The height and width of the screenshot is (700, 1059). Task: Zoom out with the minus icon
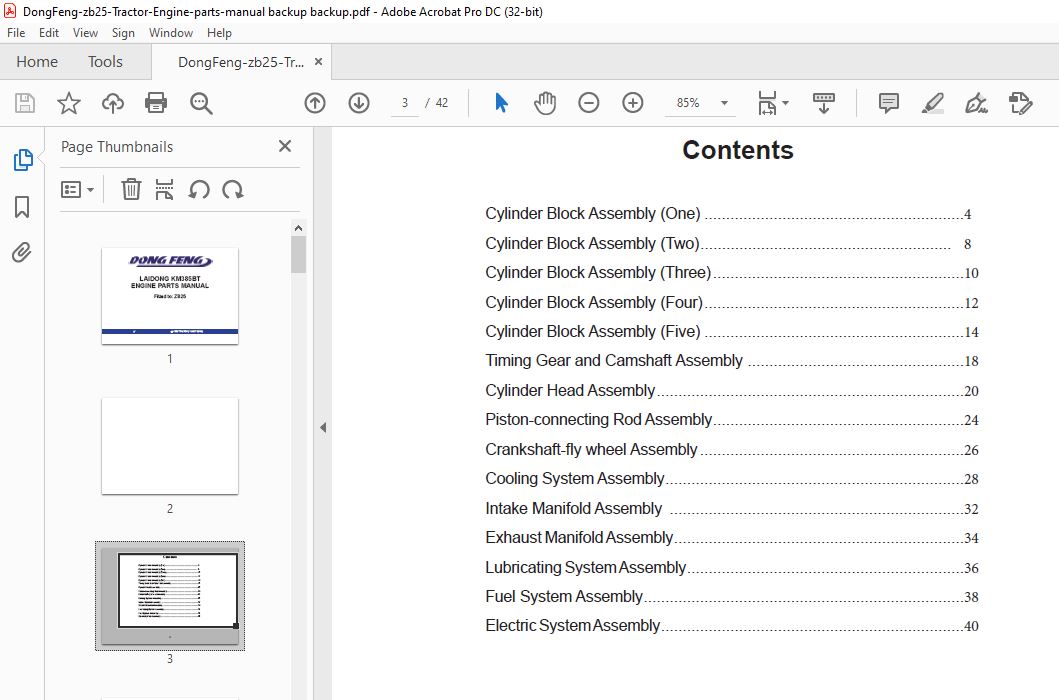point(588,103)
